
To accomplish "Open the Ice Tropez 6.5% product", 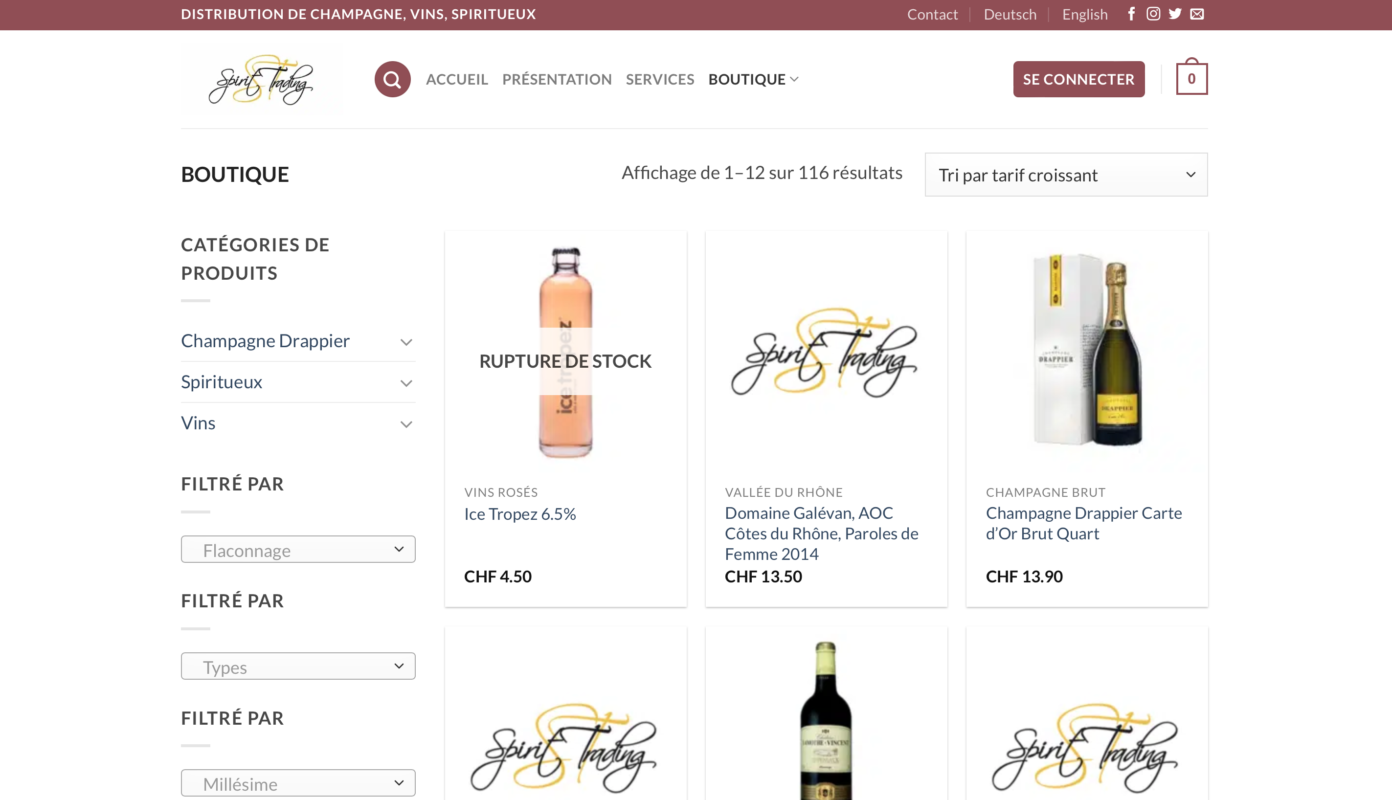I will pyautogui.click(x=520, y=514).
